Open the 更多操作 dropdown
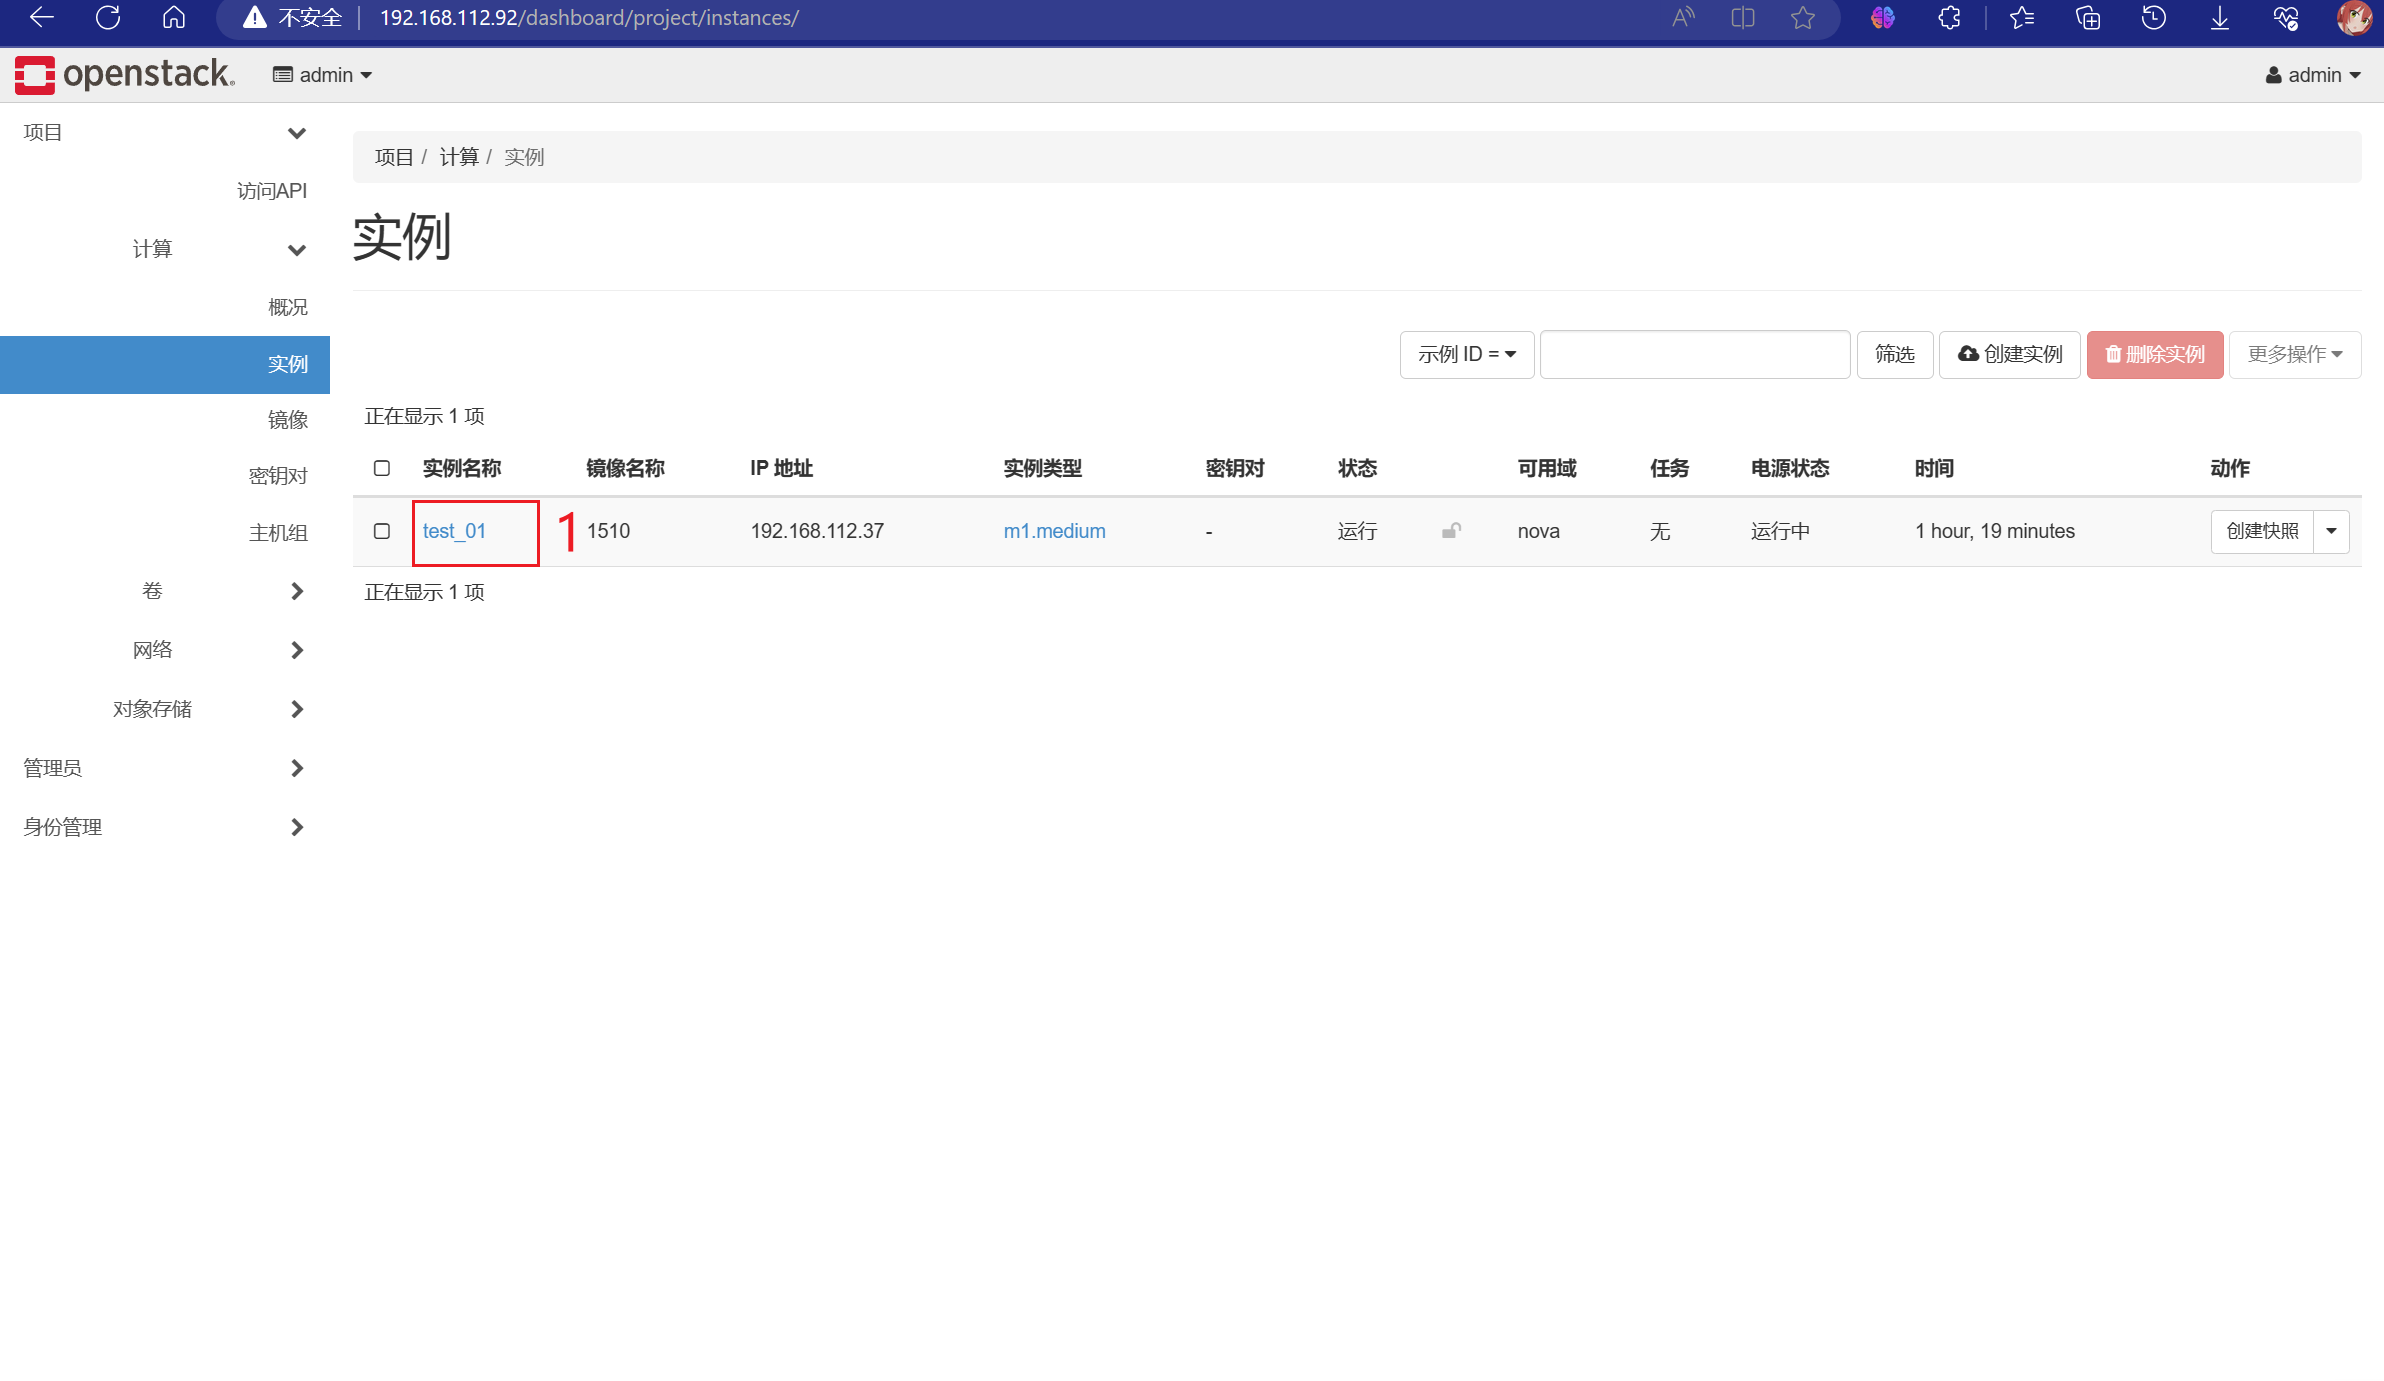This screenshot has height=1381, width=2384. point(2295,354)
